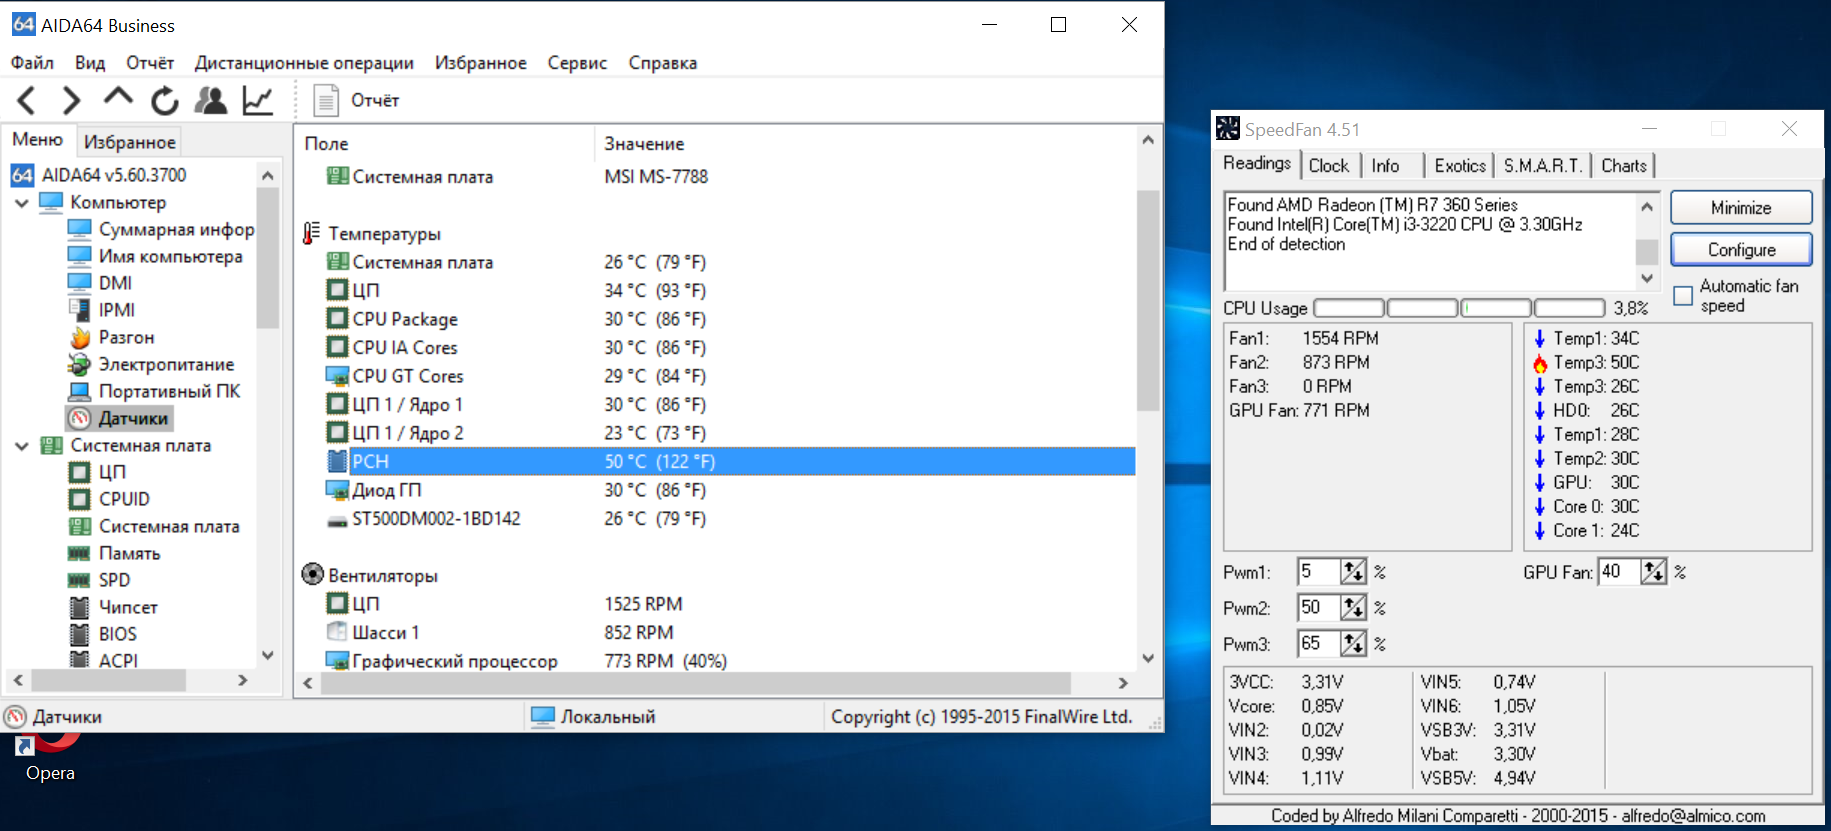1831x831 pixels.
Task: Click the Отчёт report toolbar button
Action: (357, 100)
